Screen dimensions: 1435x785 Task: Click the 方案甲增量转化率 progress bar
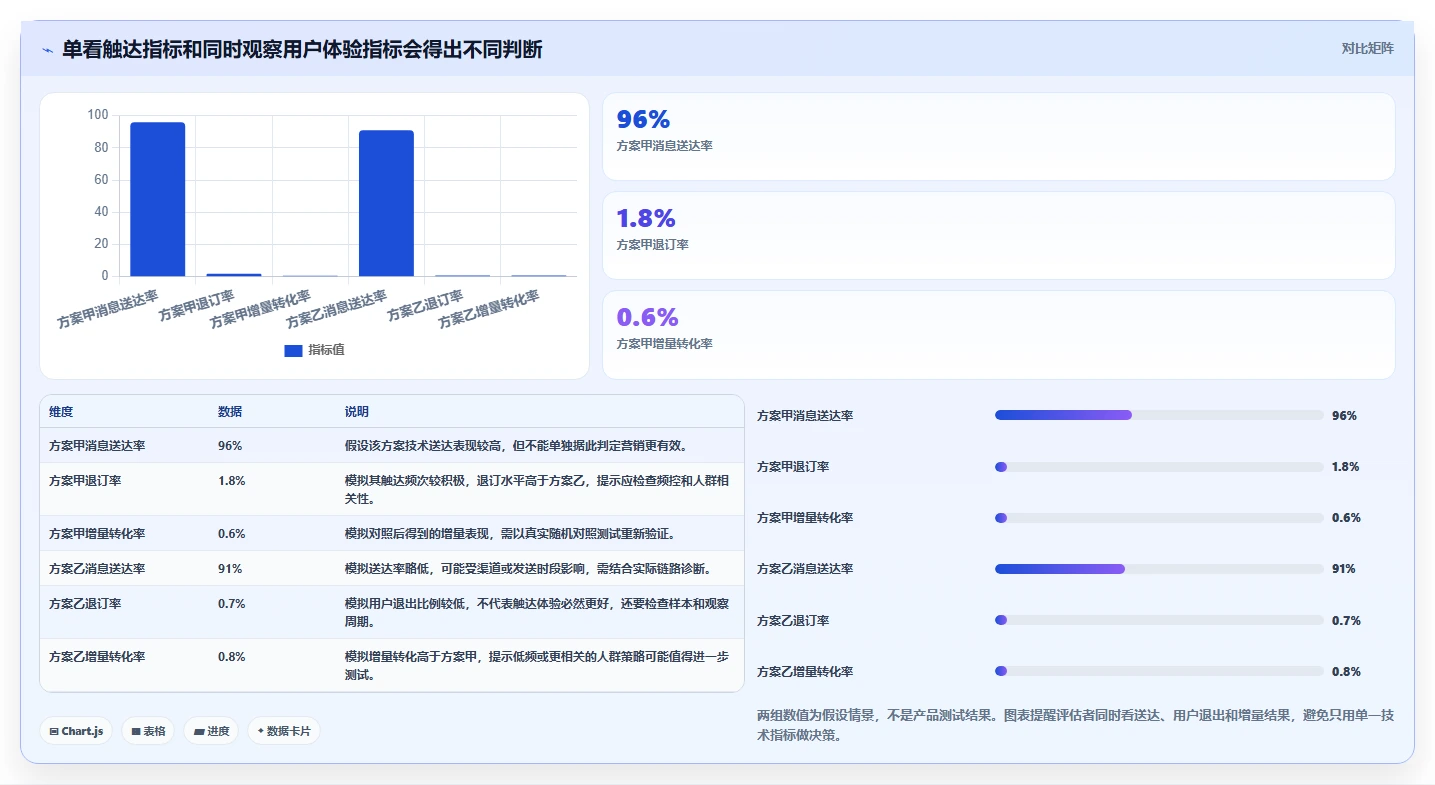[1159, 518]
